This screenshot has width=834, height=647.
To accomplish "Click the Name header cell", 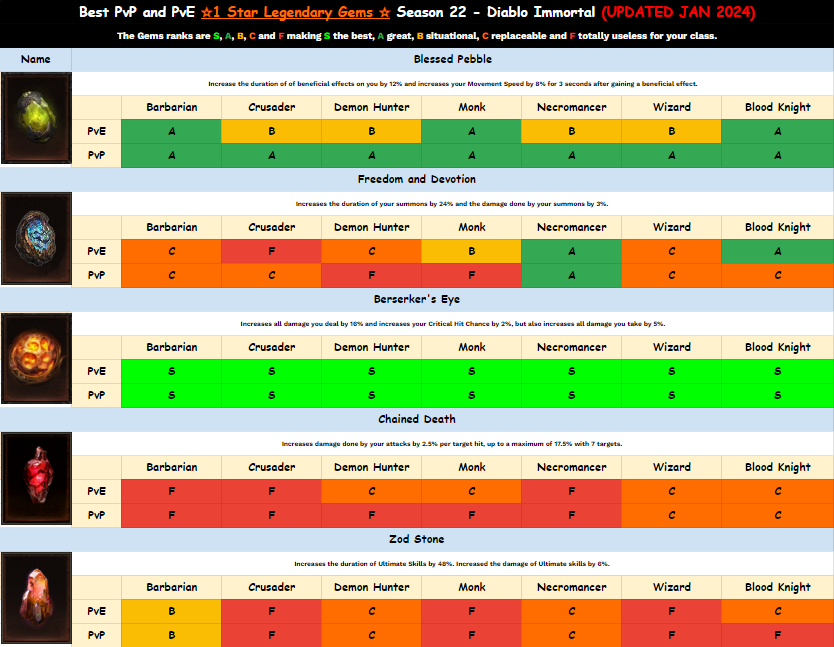I will pyautogui.click(x=36, y=59).
